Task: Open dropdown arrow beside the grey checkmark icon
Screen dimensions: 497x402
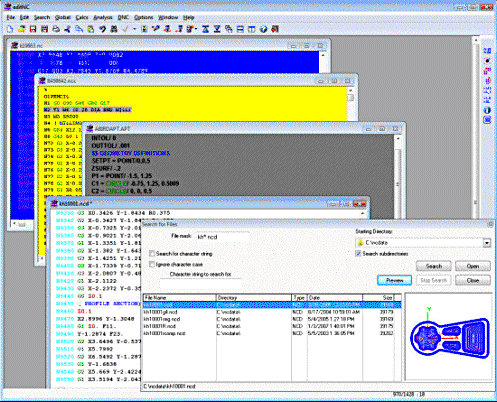Action: point(134,29)
